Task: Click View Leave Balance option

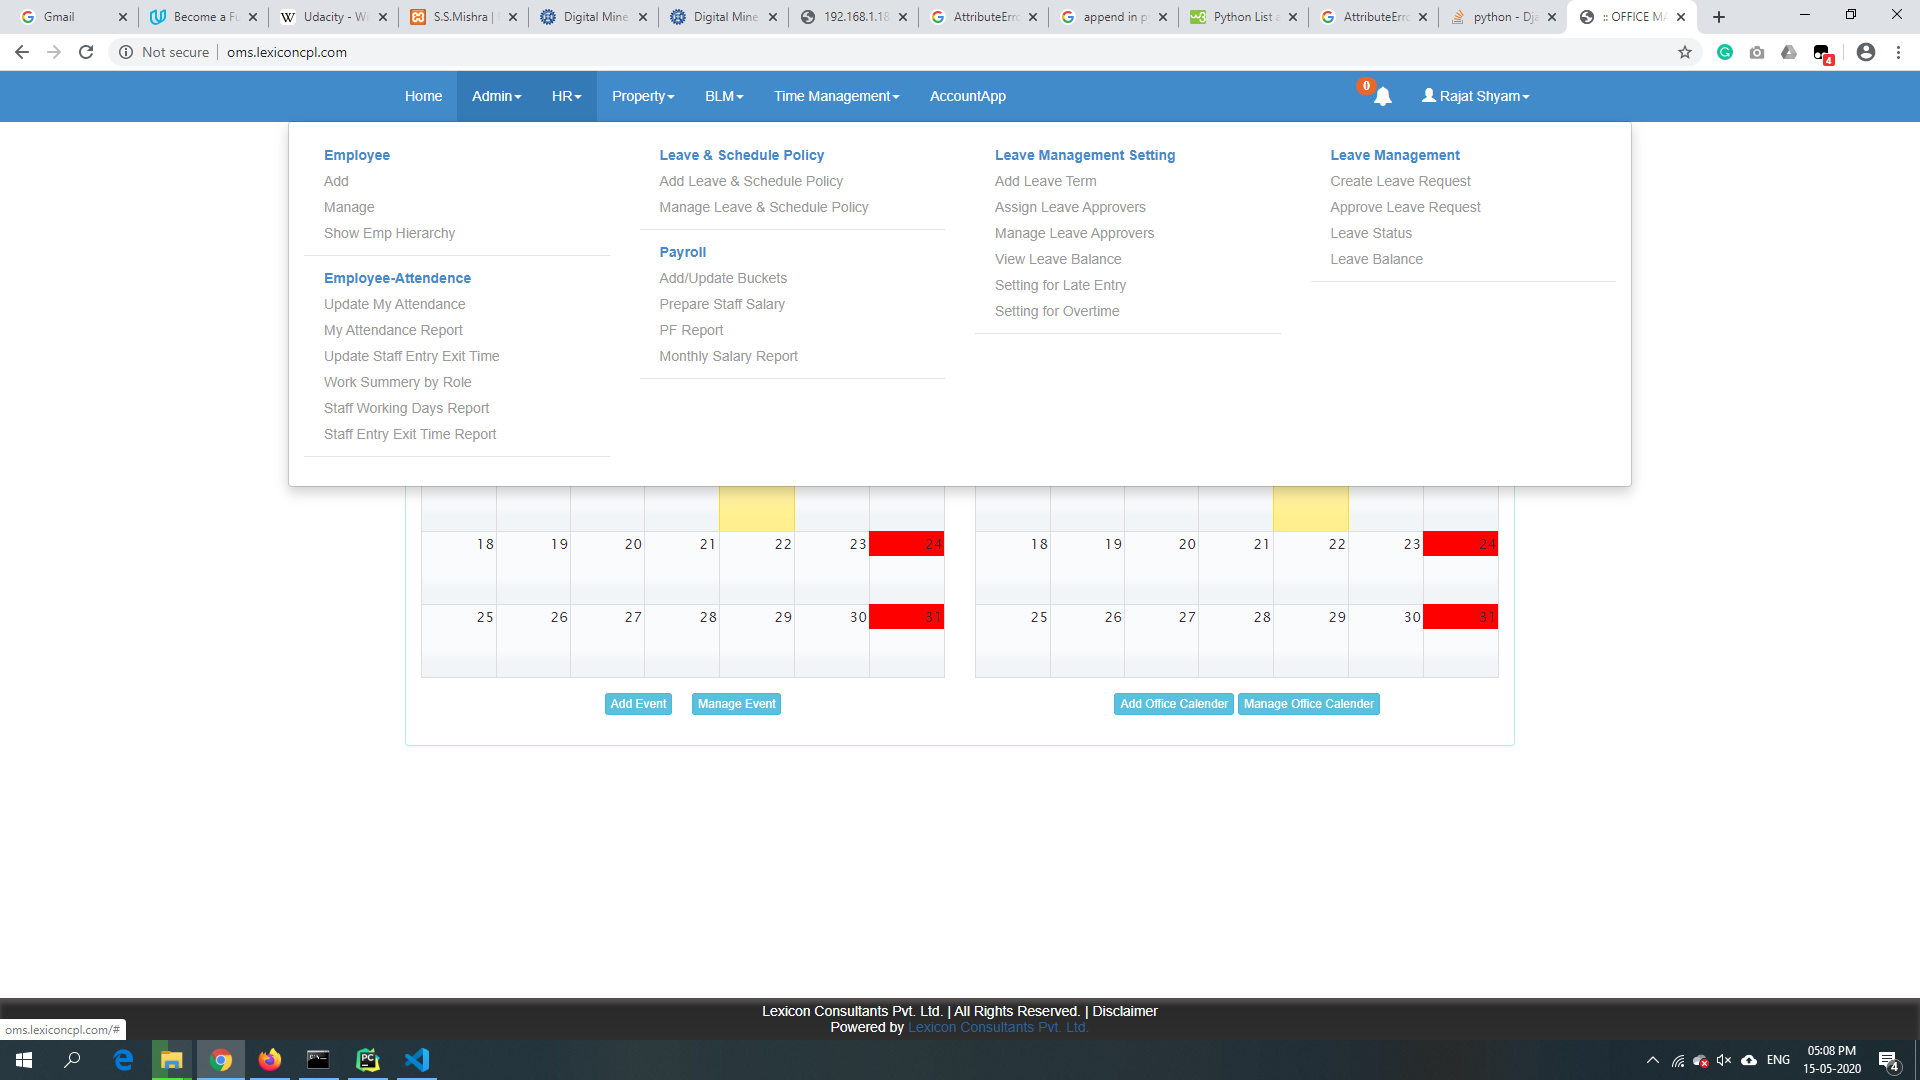Action: (x=1059, y=258)
